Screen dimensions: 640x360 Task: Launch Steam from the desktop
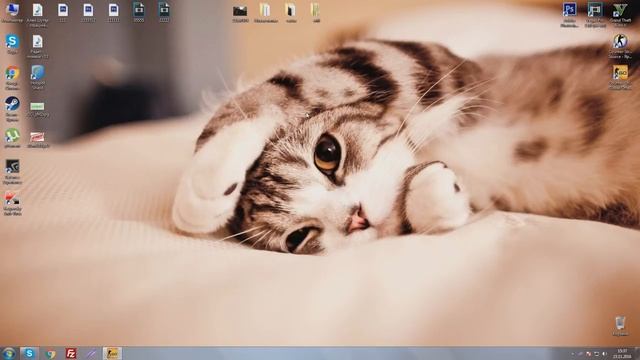pyautogui.click(x=12, y=109)
